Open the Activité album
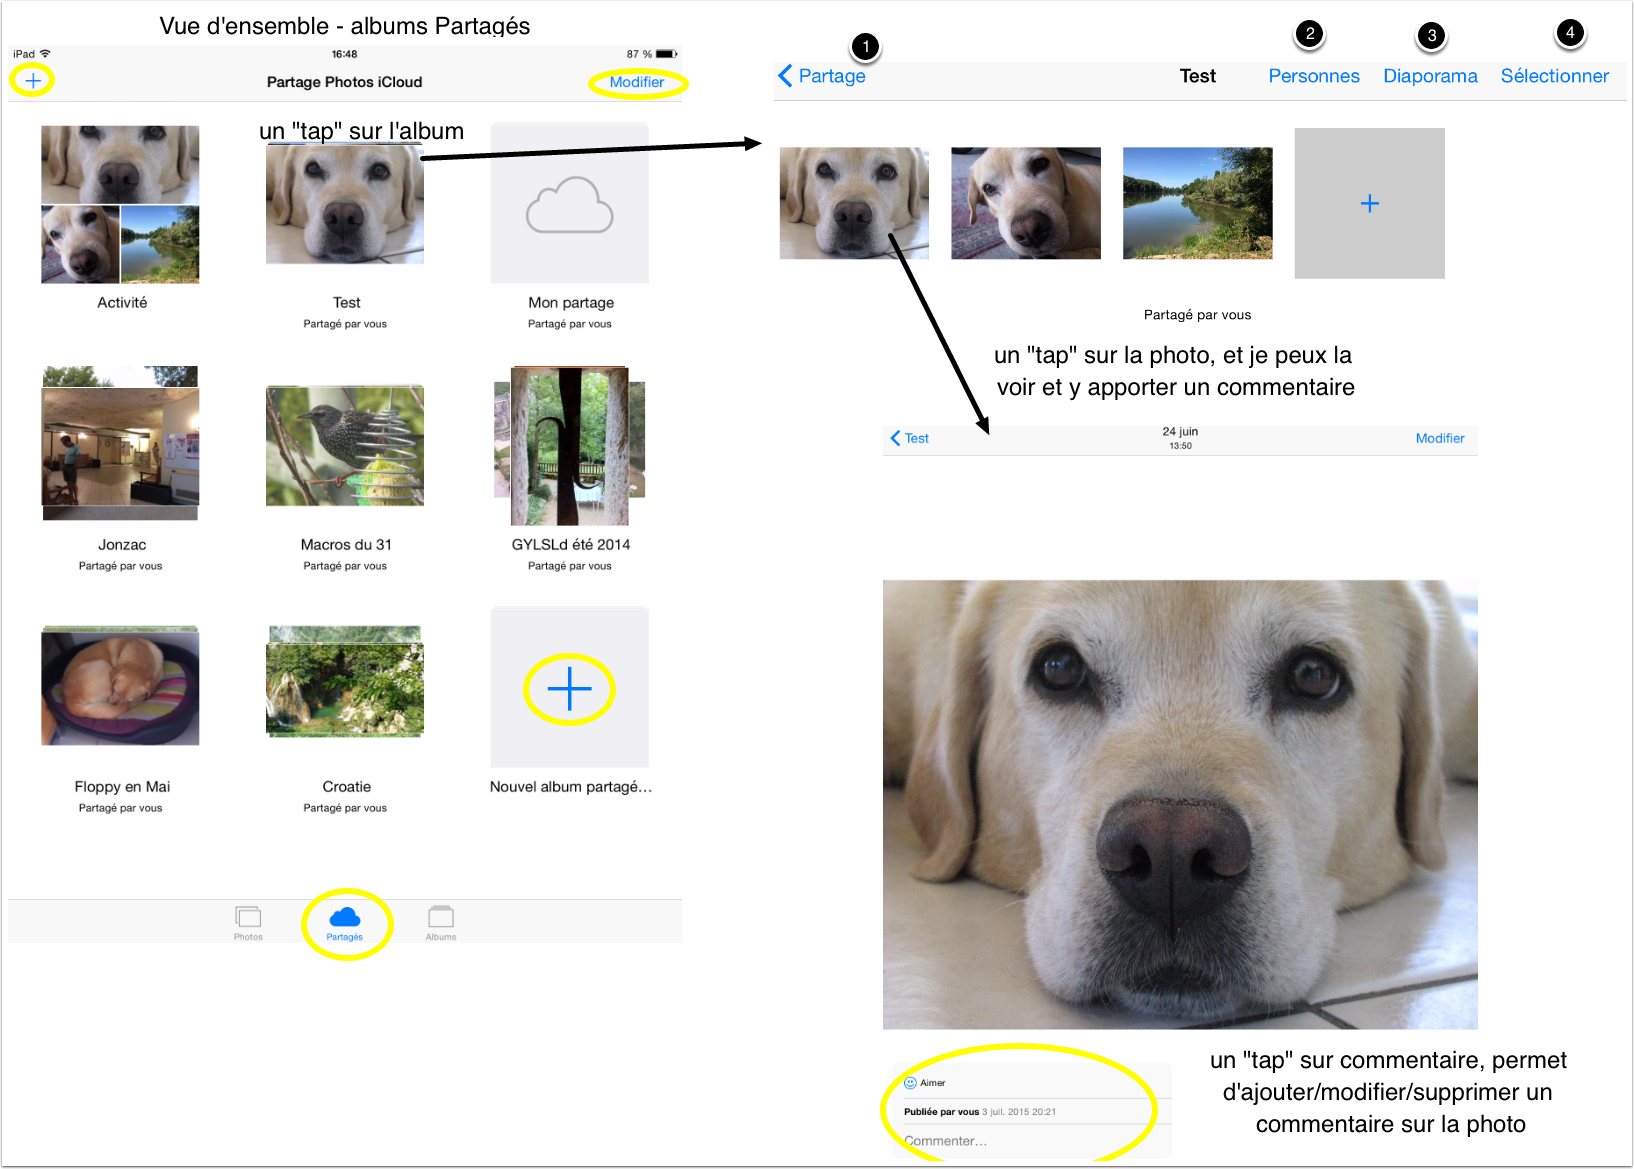The height and width of the screenshot is (1169, 1634). [120, 205]
